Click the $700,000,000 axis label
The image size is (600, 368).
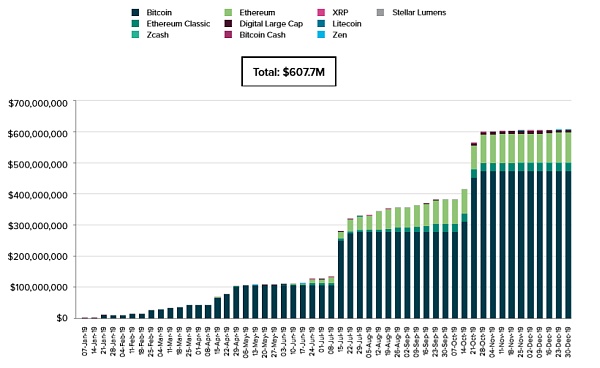38,103
